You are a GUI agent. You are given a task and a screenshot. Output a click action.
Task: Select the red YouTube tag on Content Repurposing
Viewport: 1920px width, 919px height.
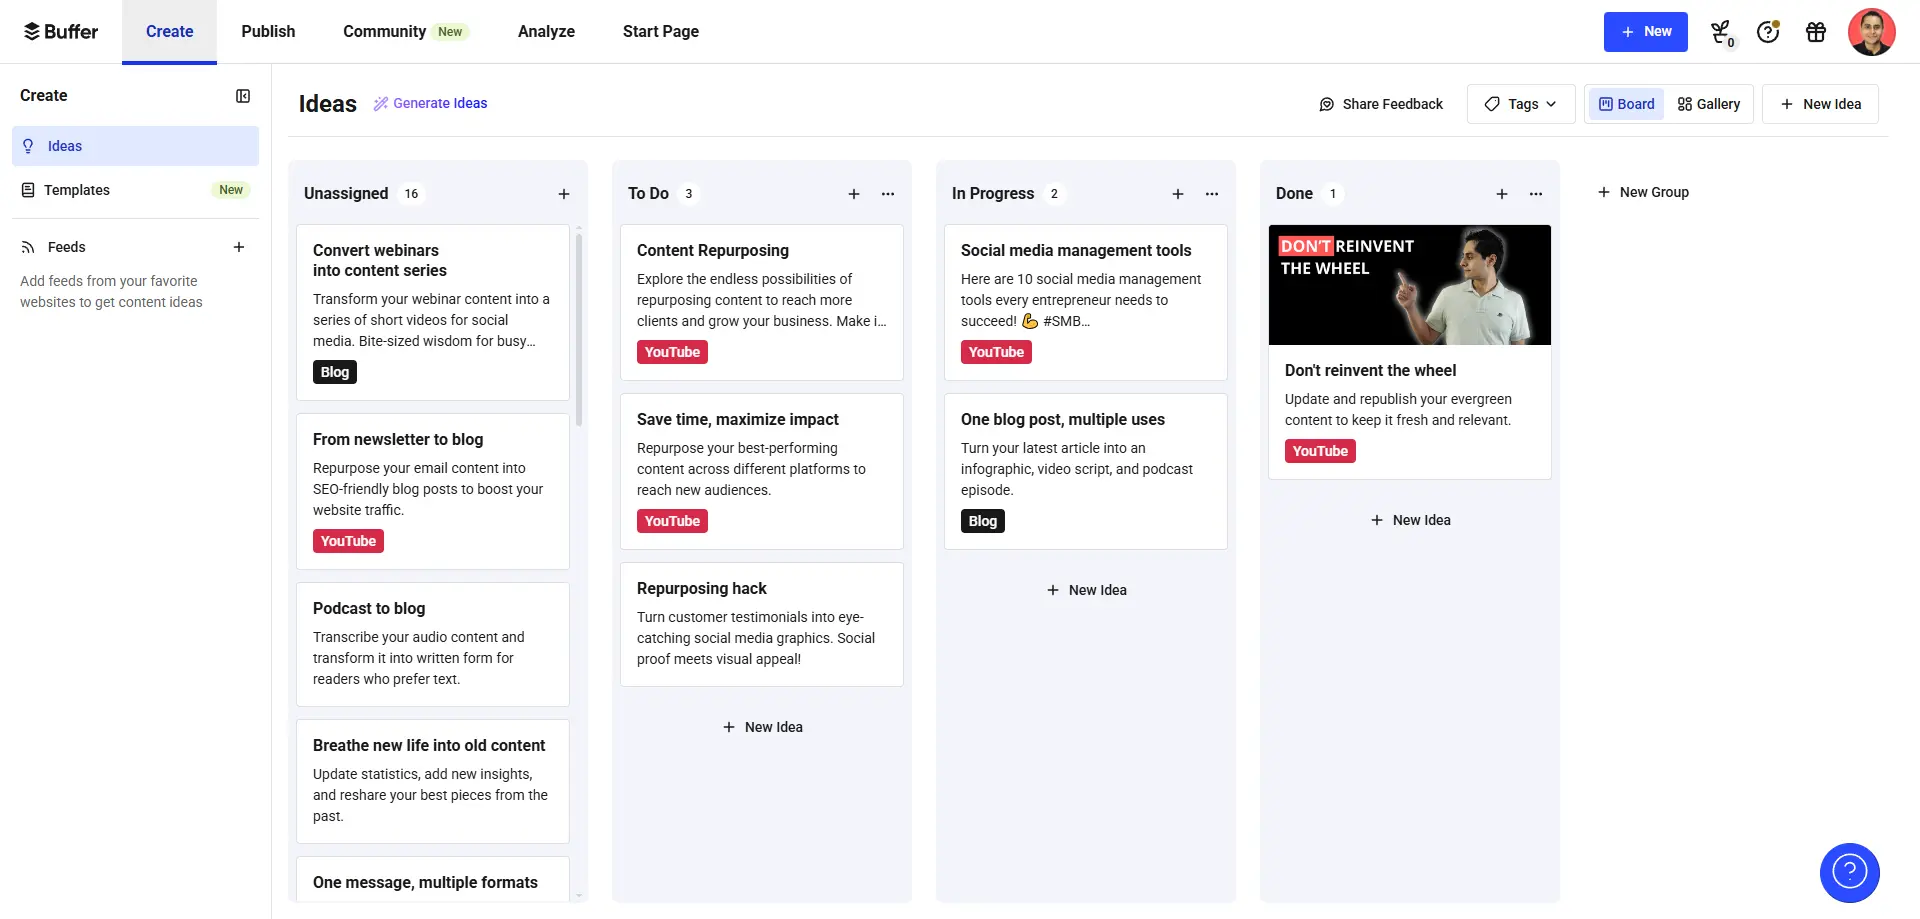(x=672, y=352)
